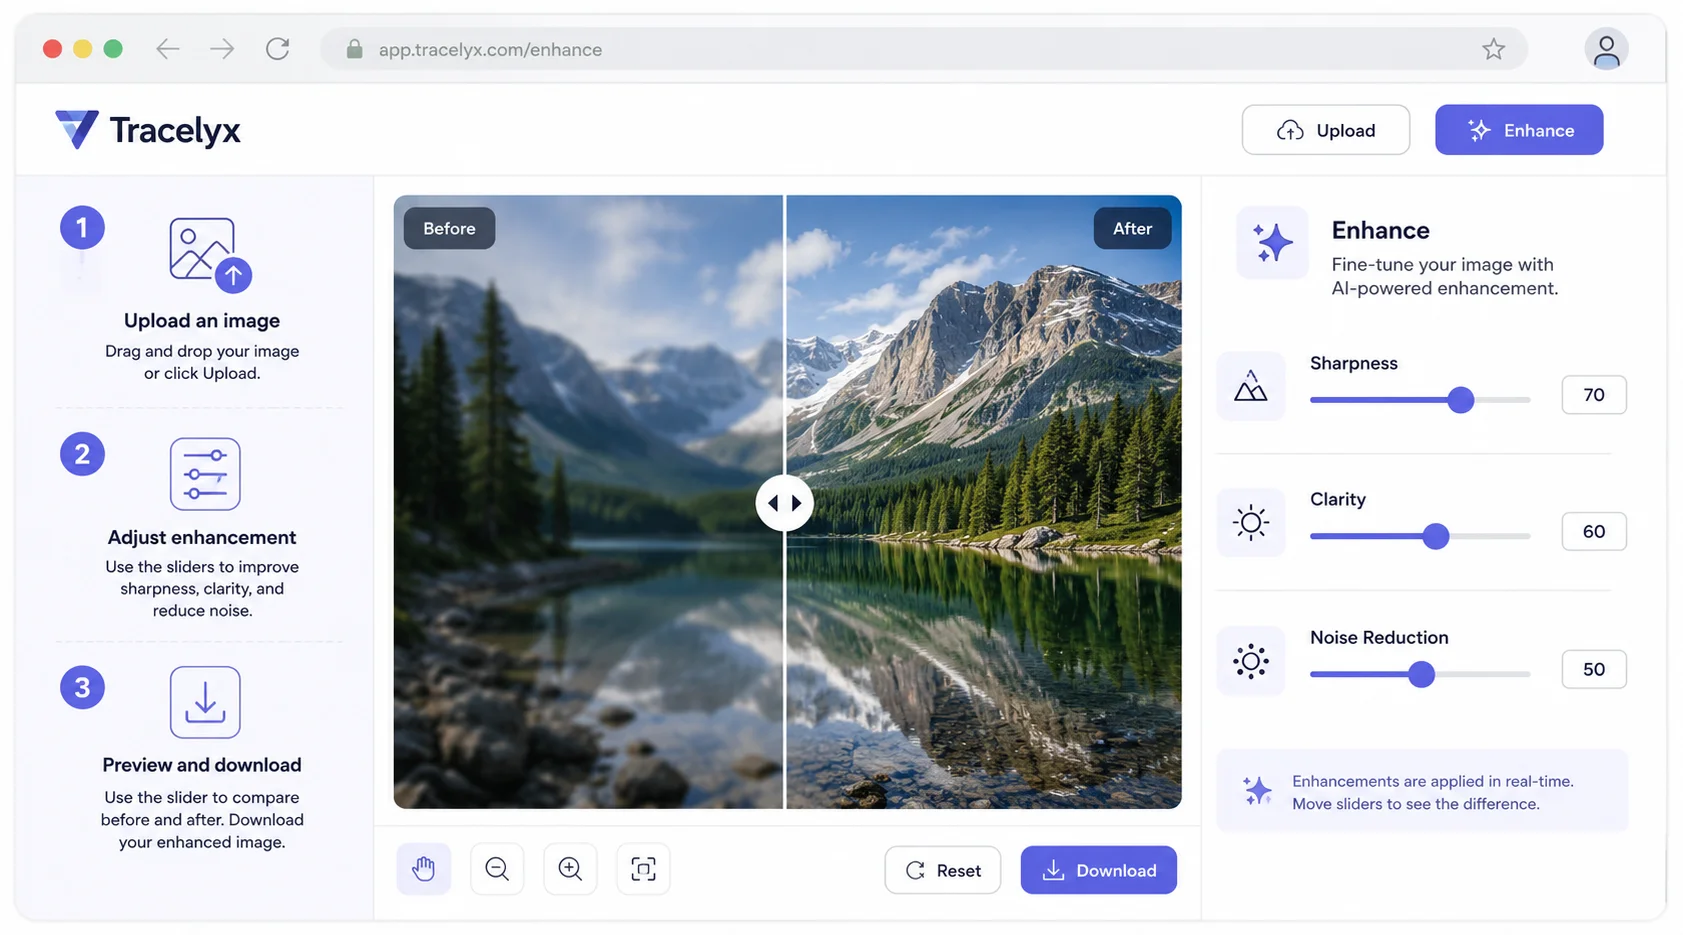Fit image to screen icon

pyautogui.click(x=643, y=869)
